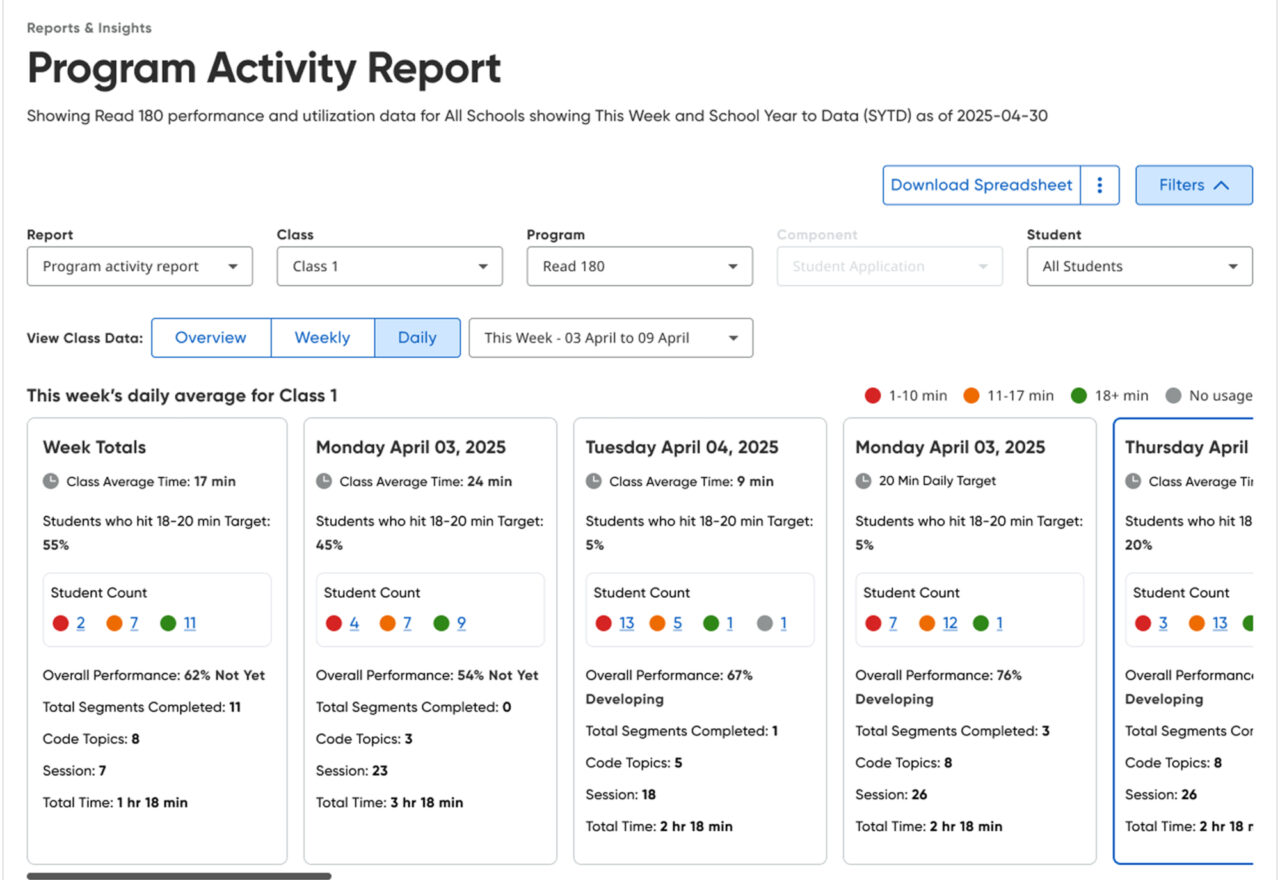
Task: Collapse the Filters panel
Action: pyautogui.click(x=1194, y=185)
